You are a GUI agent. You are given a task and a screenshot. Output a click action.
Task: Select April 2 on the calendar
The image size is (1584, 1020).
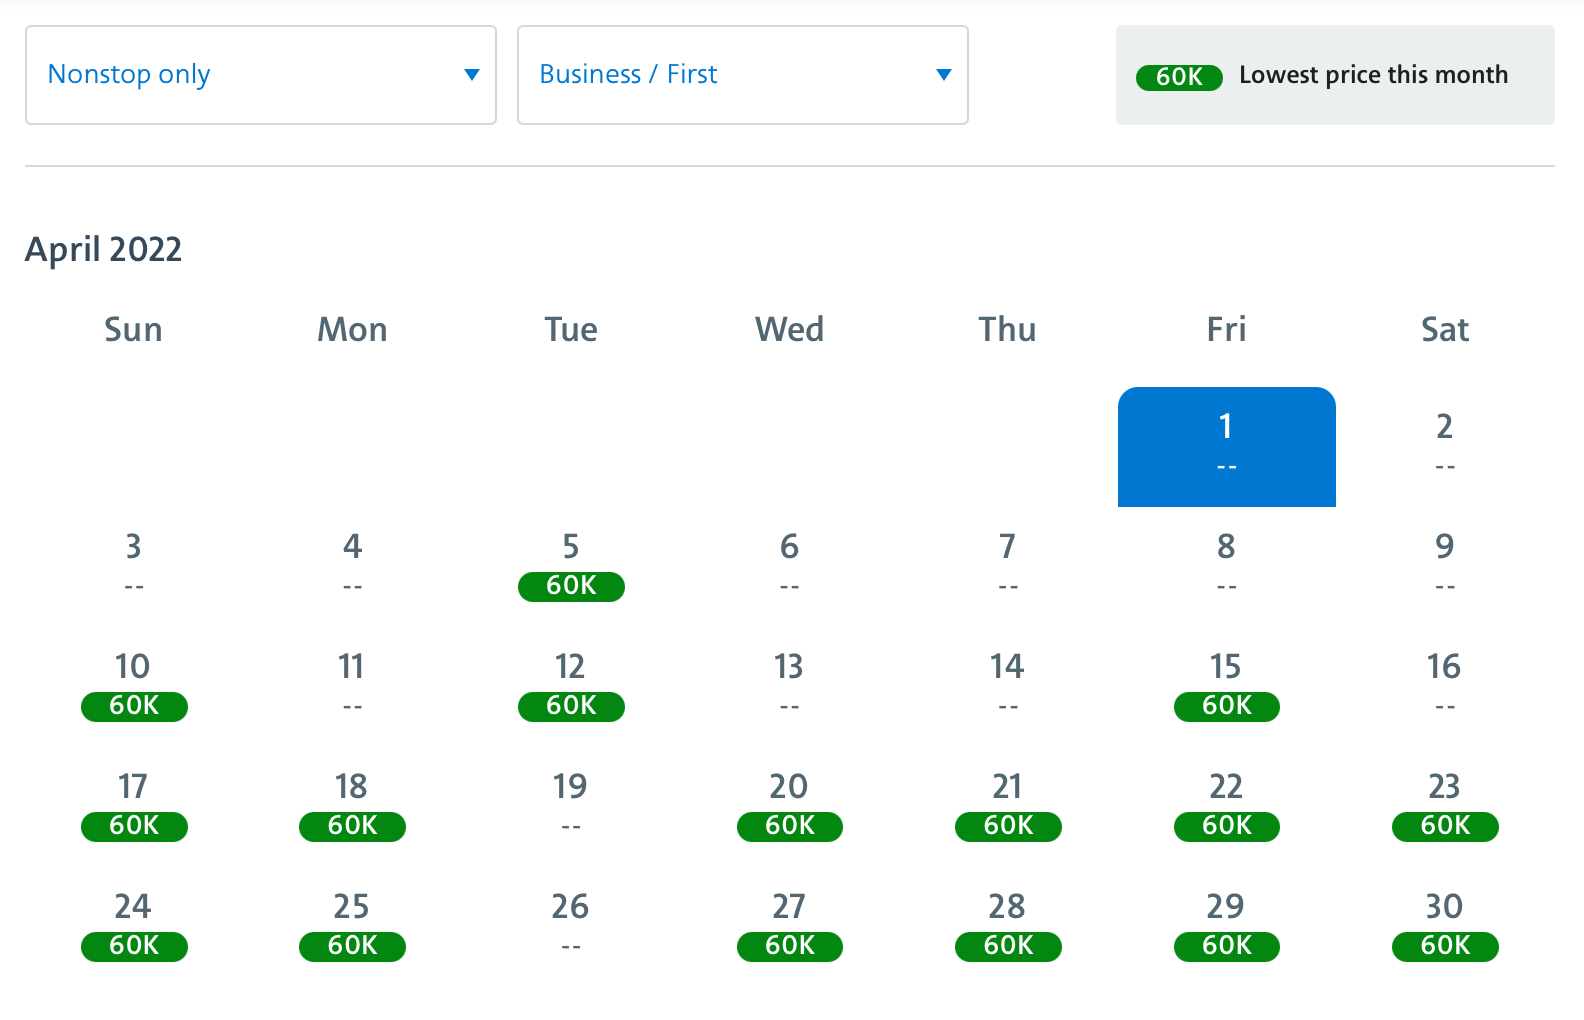[x=1445, y=447]
